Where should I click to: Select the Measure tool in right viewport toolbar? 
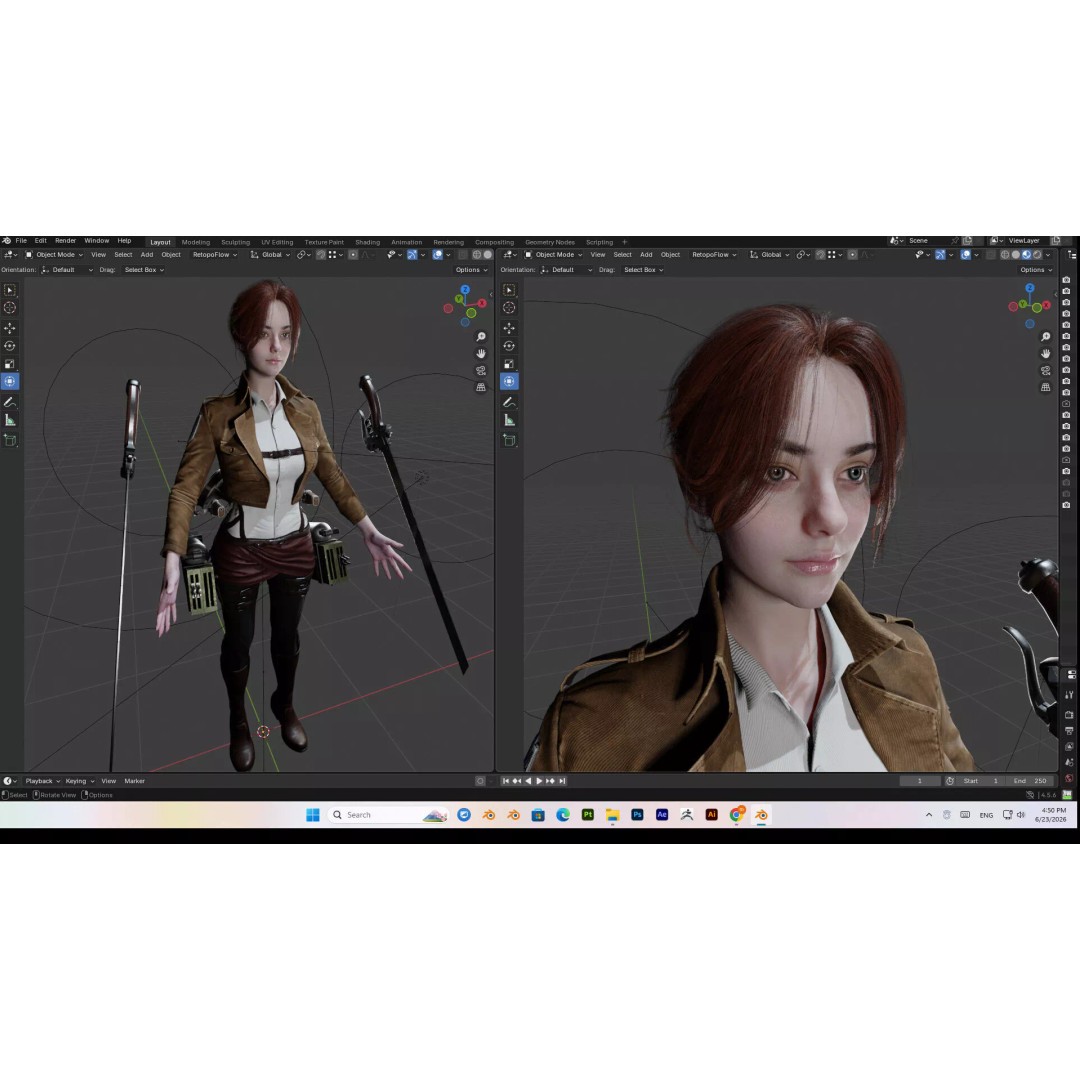coord(509,420)
